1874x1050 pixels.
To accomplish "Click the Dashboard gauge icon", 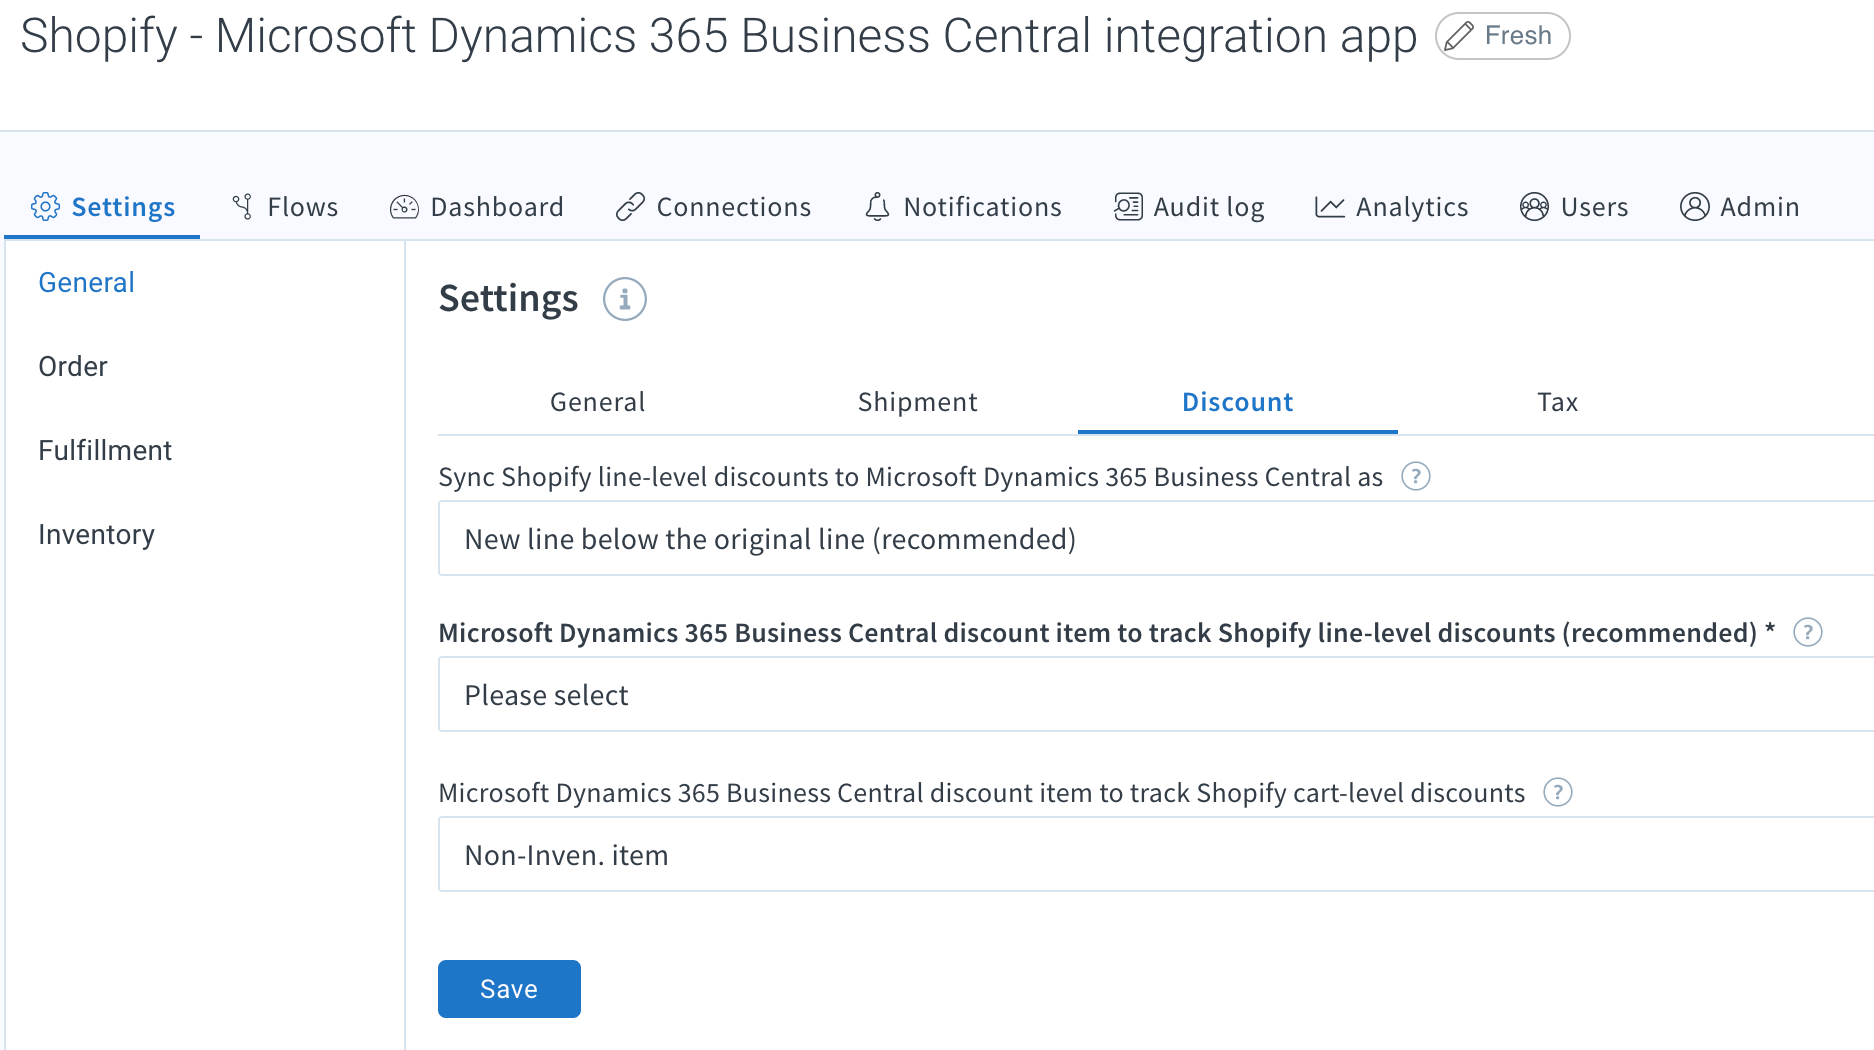I will (x=404, y=207).
